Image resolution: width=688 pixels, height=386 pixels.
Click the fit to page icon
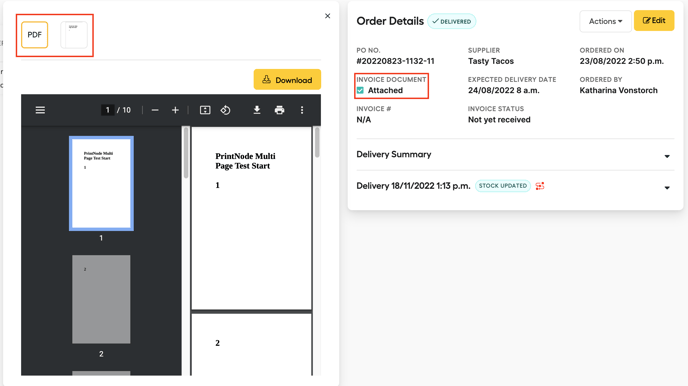tap(205, 110)
